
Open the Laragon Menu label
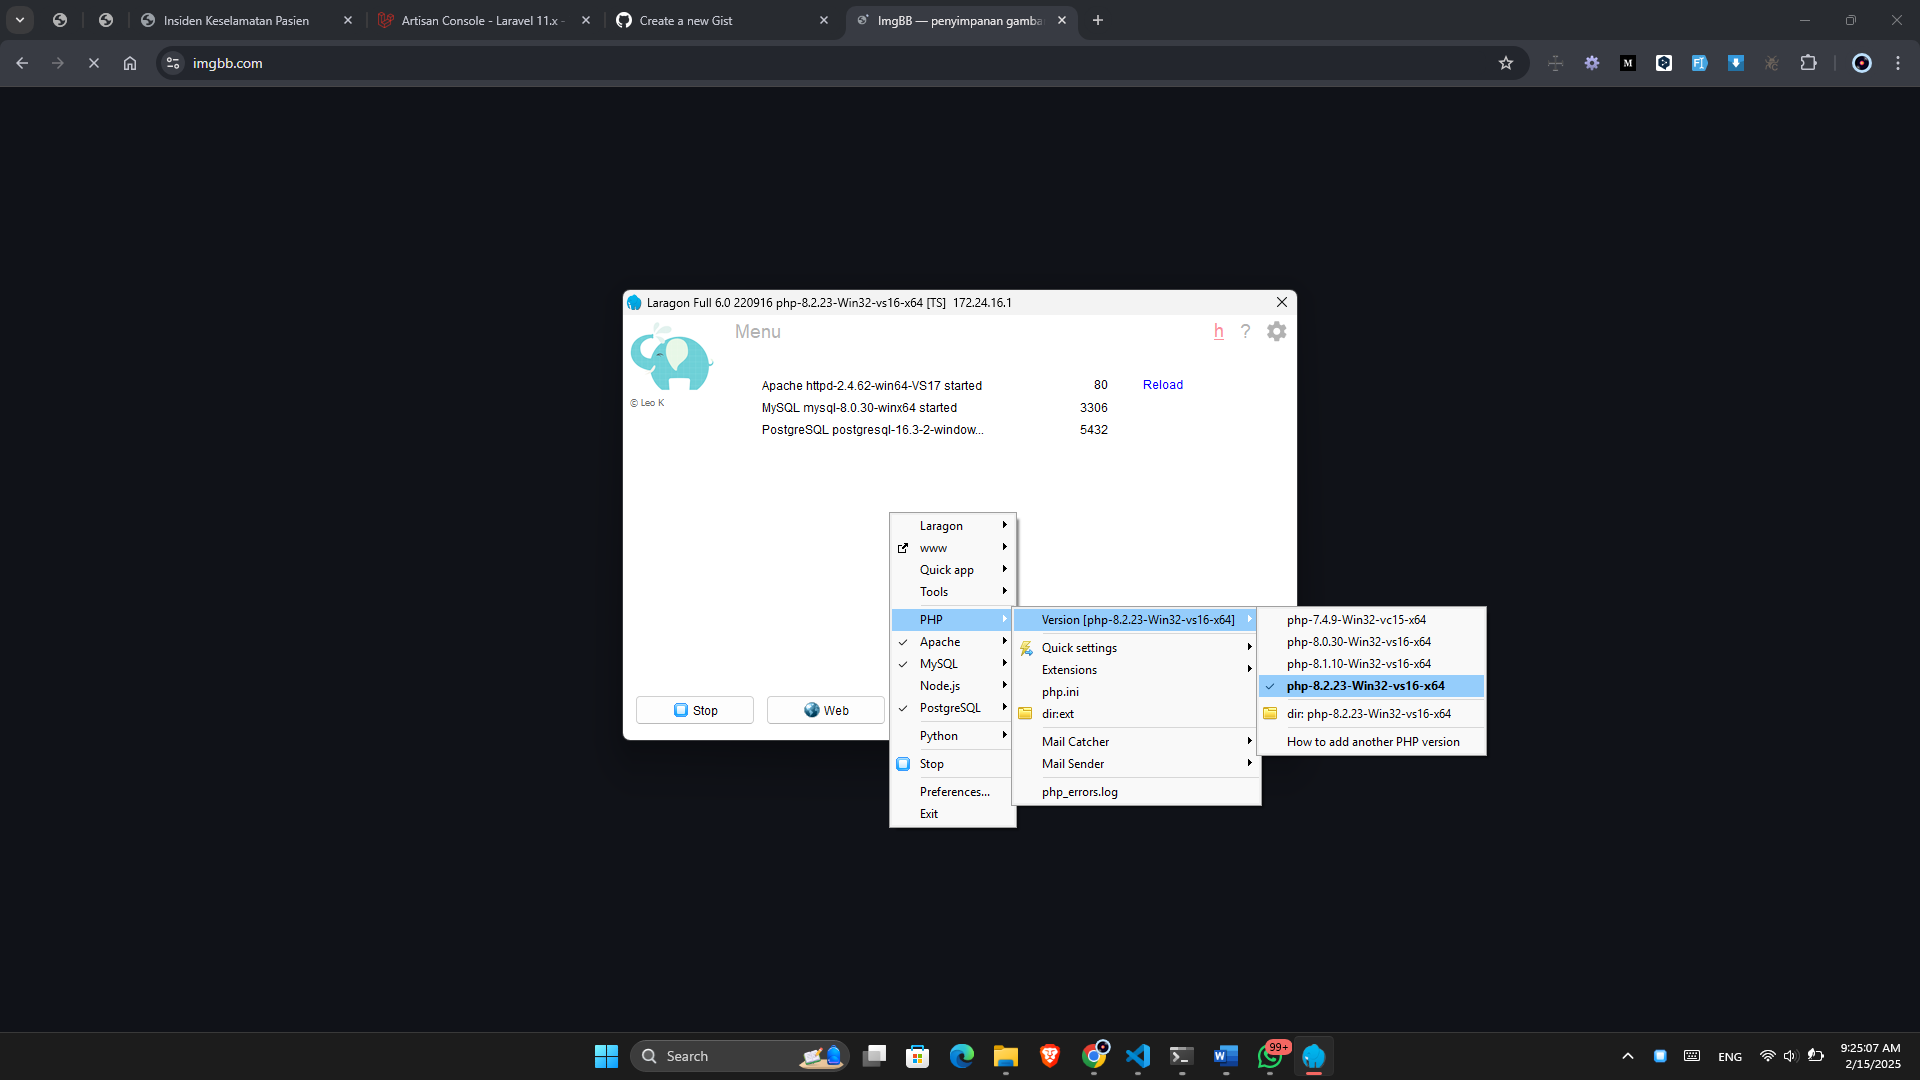point(757,332)
